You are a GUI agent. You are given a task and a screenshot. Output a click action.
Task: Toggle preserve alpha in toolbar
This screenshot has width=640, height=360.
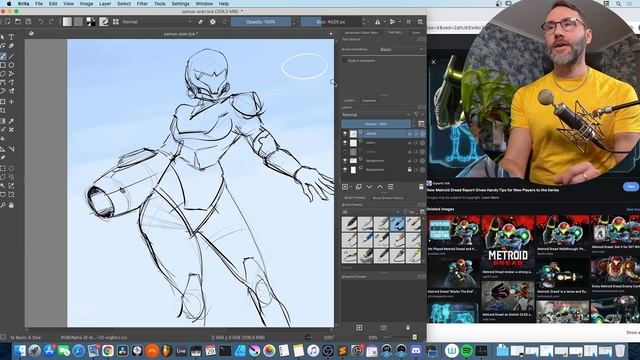click(213, 22)
